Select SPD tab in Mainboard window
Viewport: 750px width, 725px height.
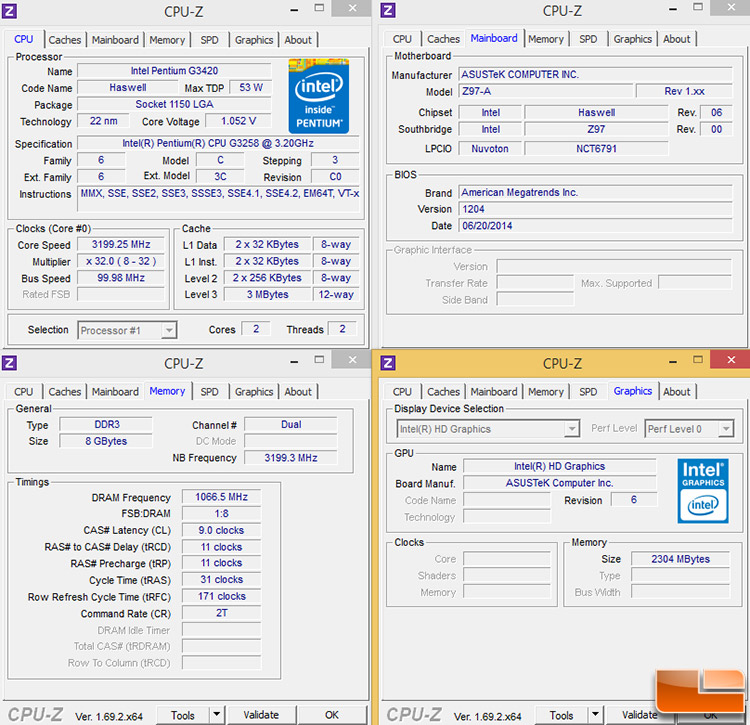tap(588, 39)
